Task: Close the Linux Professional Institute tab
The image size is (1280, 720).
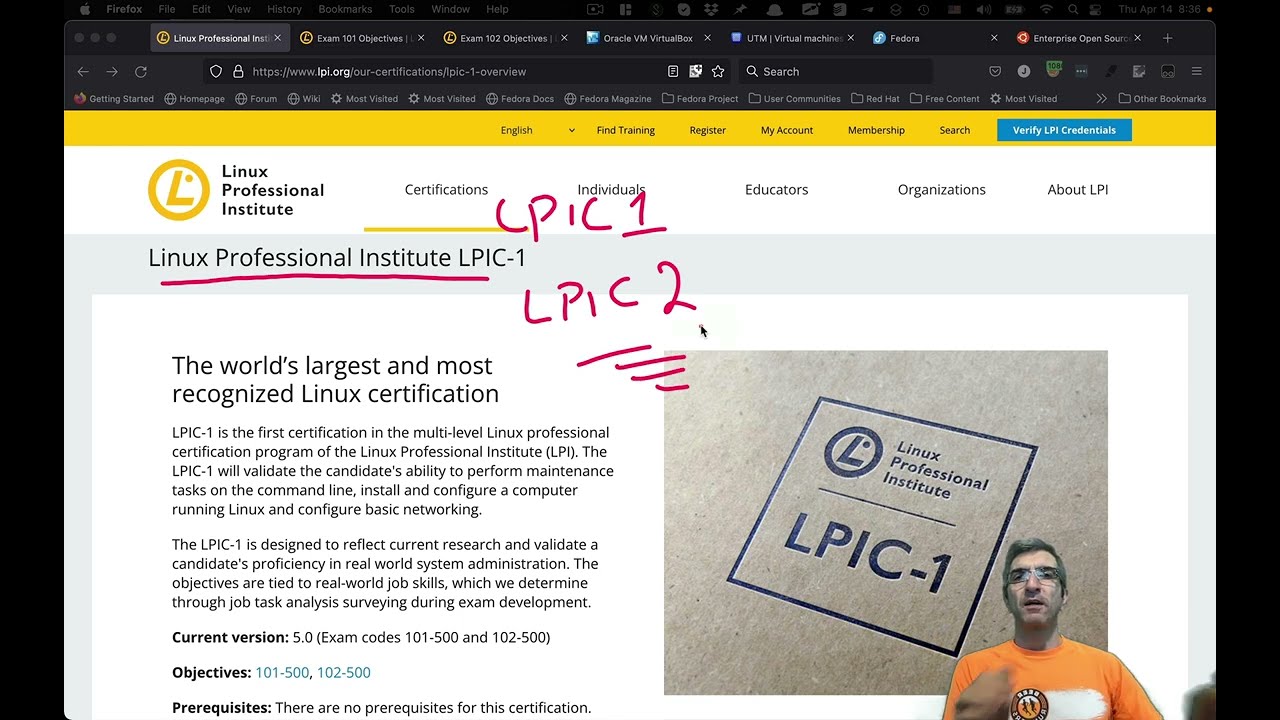Action: coord(278,38)
